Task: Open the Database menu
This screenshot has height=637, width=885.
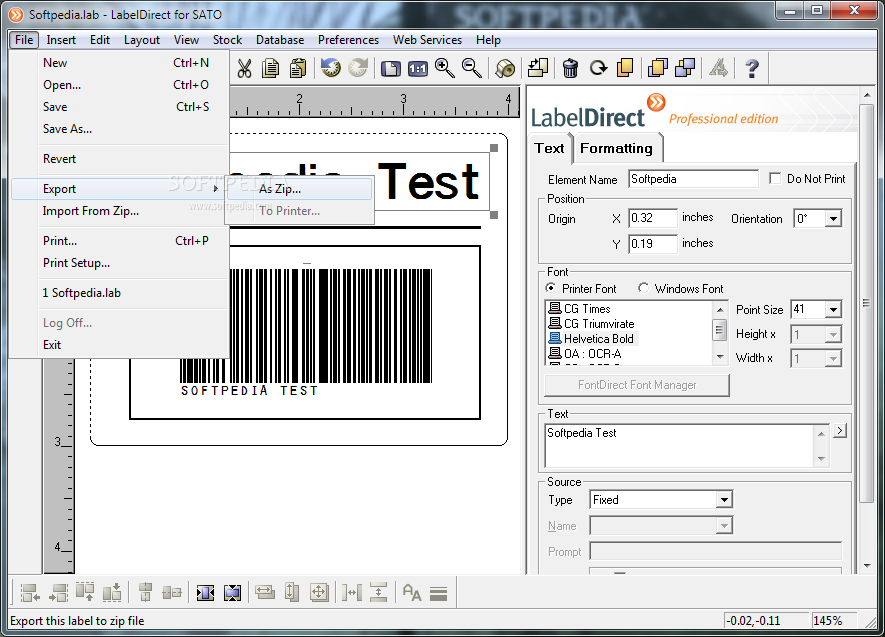Action: [x=280, y=40]
